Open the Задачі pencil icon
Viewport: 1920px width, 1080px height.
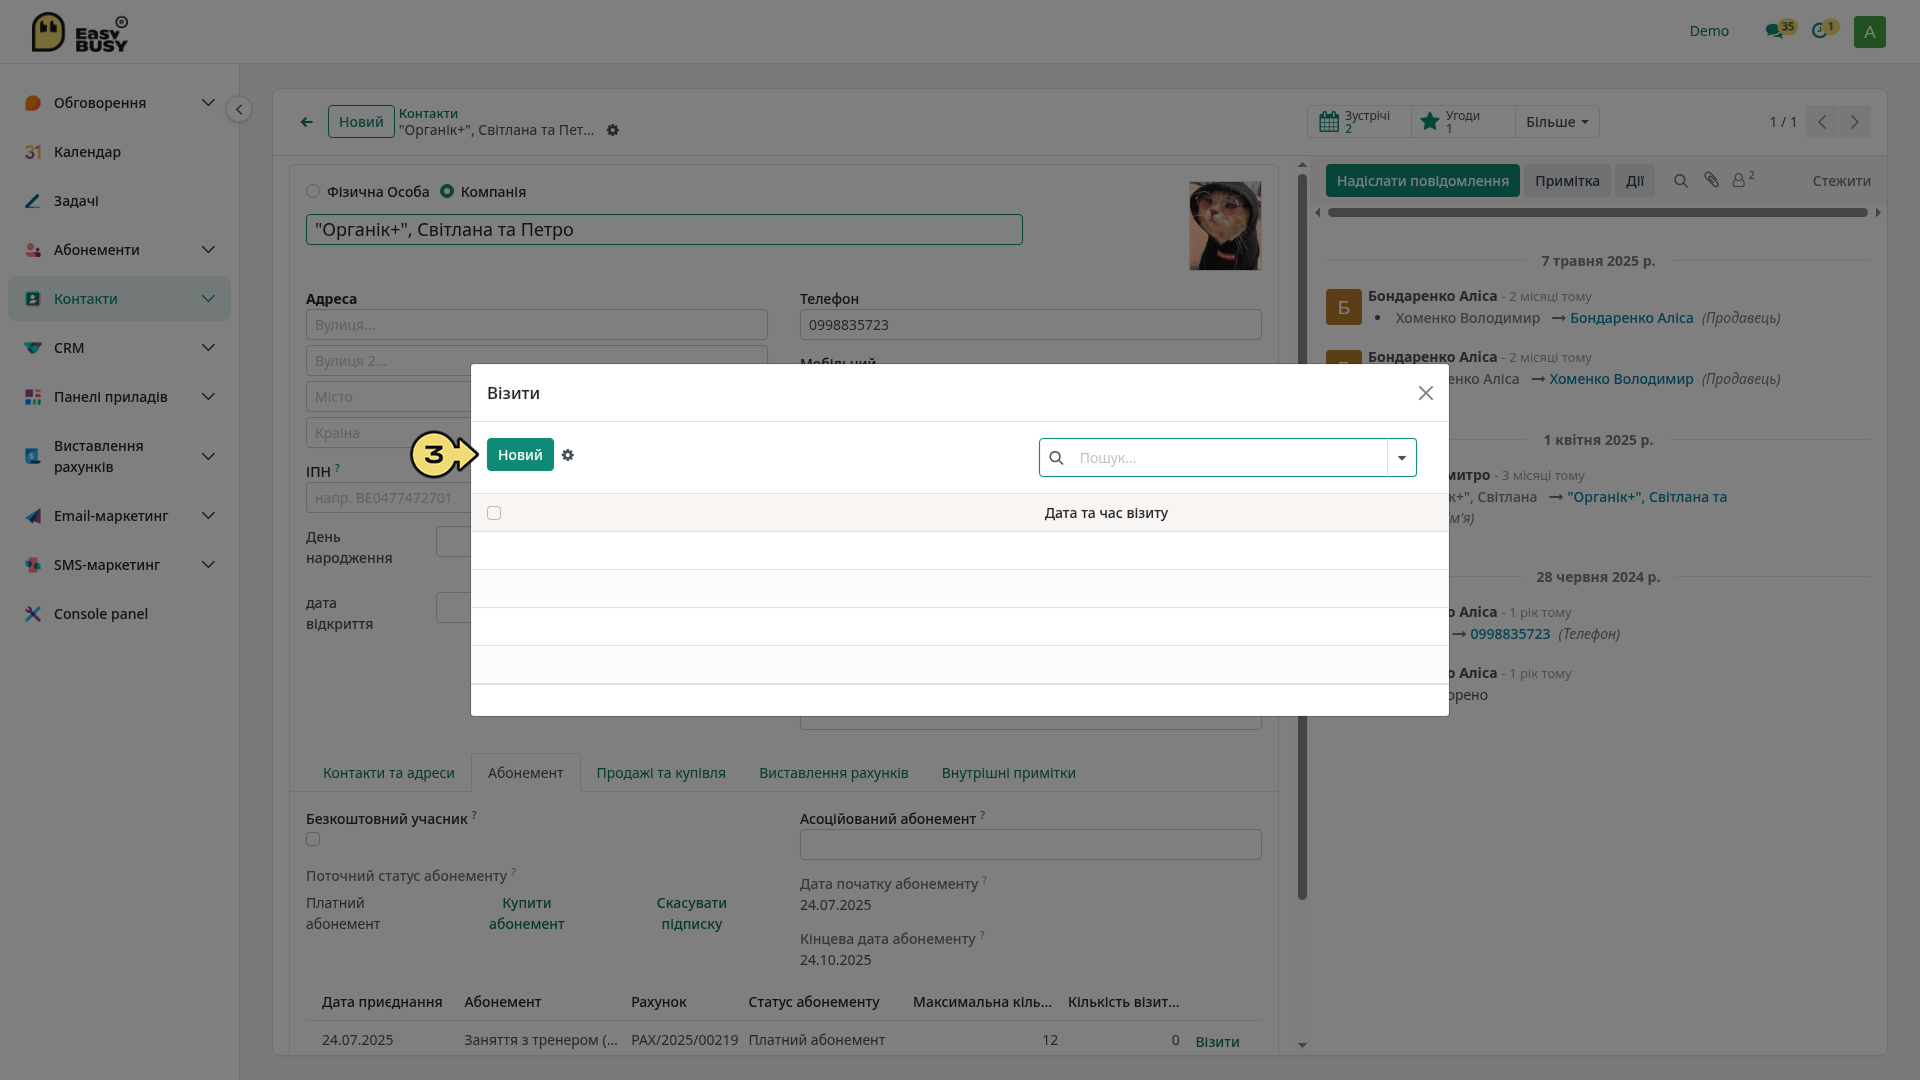[x=33, y=201]
